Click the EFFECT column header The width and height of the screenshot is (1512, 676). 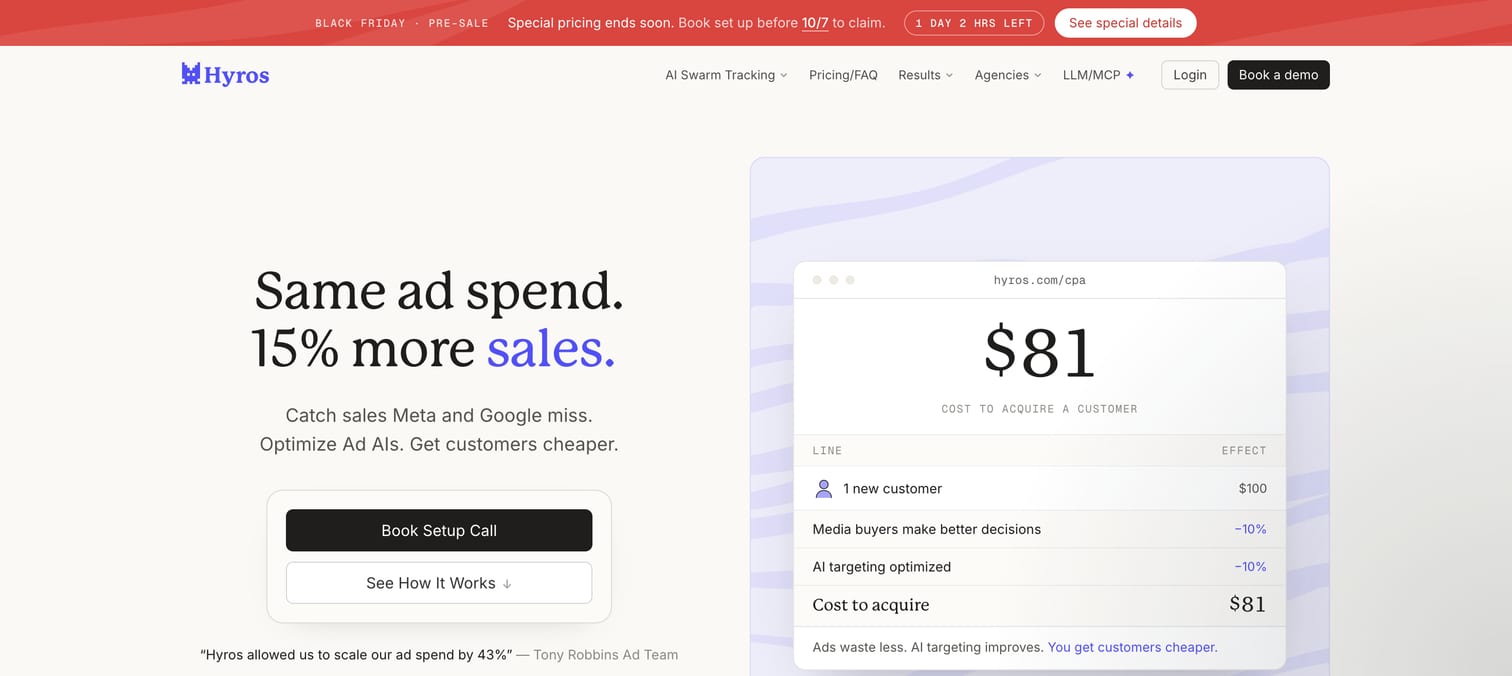coord(1244,451)
